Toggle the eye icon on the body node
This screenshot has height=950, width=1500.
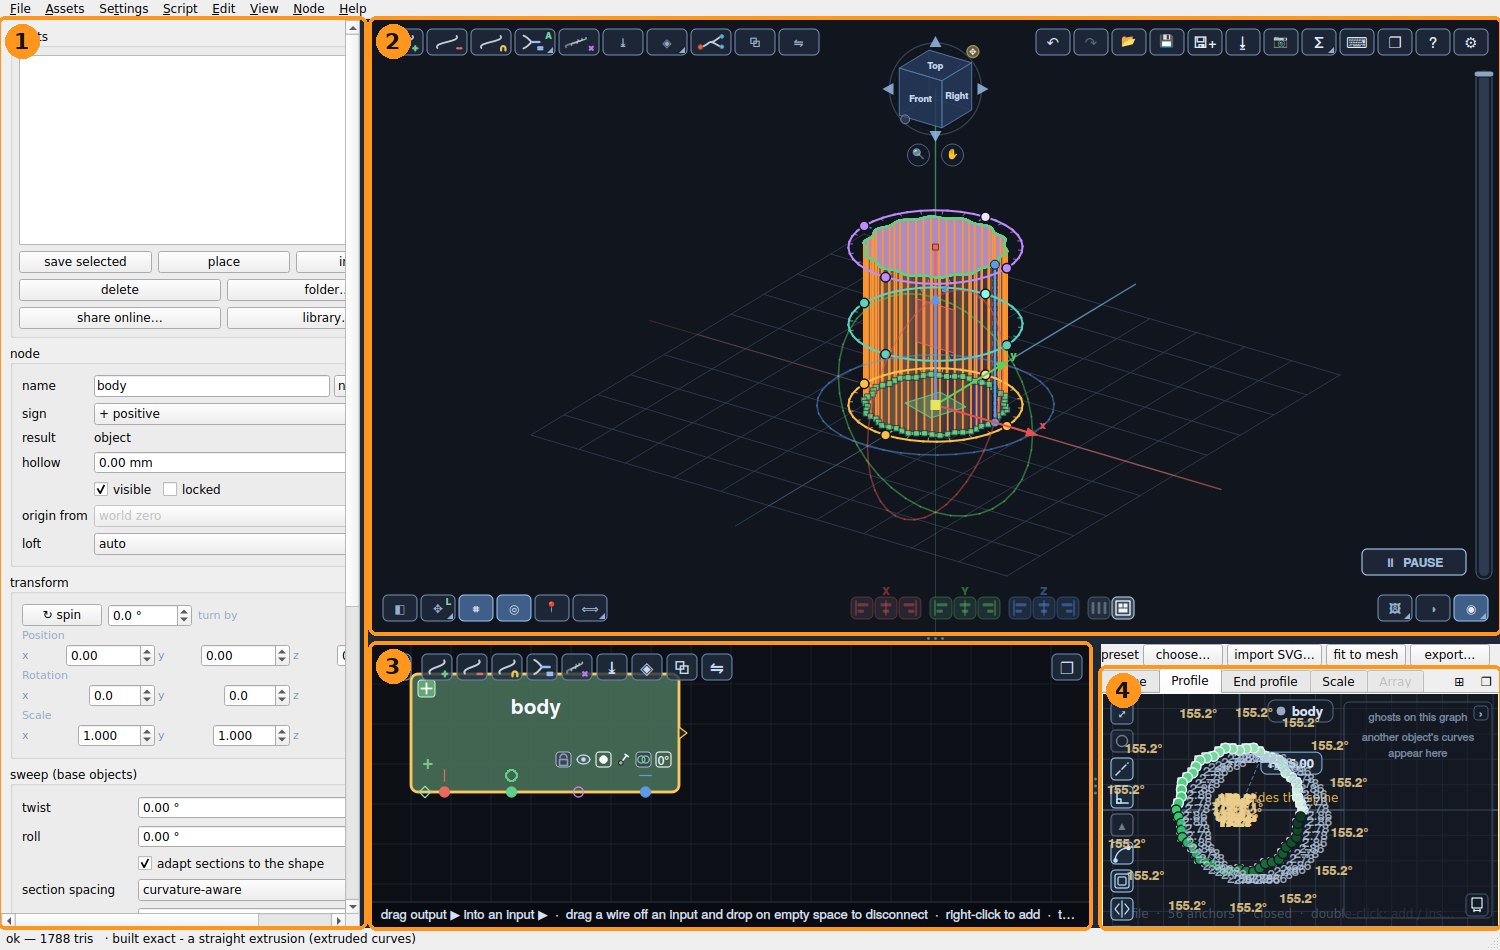(x=583, y=760)
